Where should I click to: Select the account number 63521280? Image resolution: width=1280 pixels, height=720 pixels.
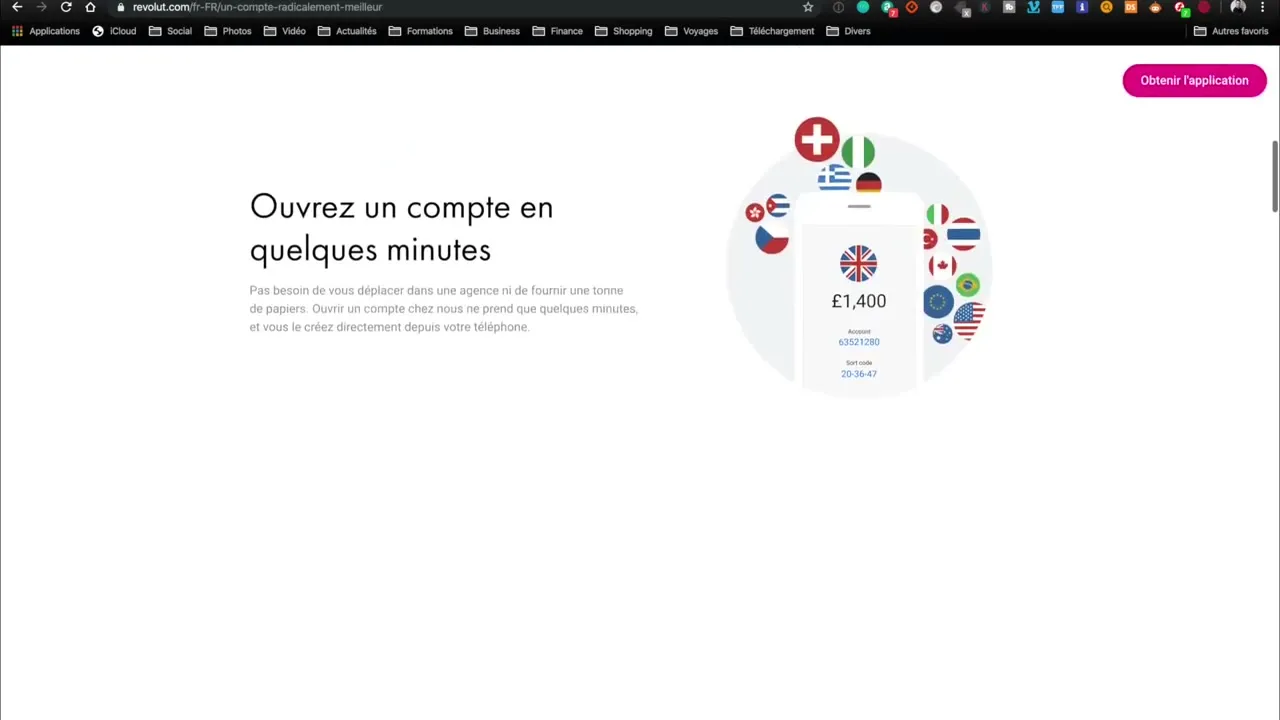pyautogui.click(x=858, y=342)
